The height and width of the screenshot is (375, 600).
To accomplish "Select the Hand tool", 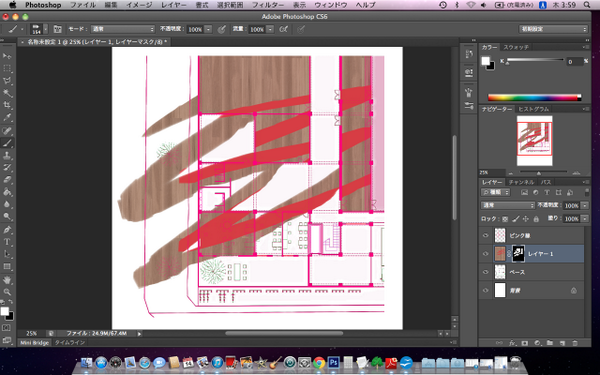I will point(7,280).
